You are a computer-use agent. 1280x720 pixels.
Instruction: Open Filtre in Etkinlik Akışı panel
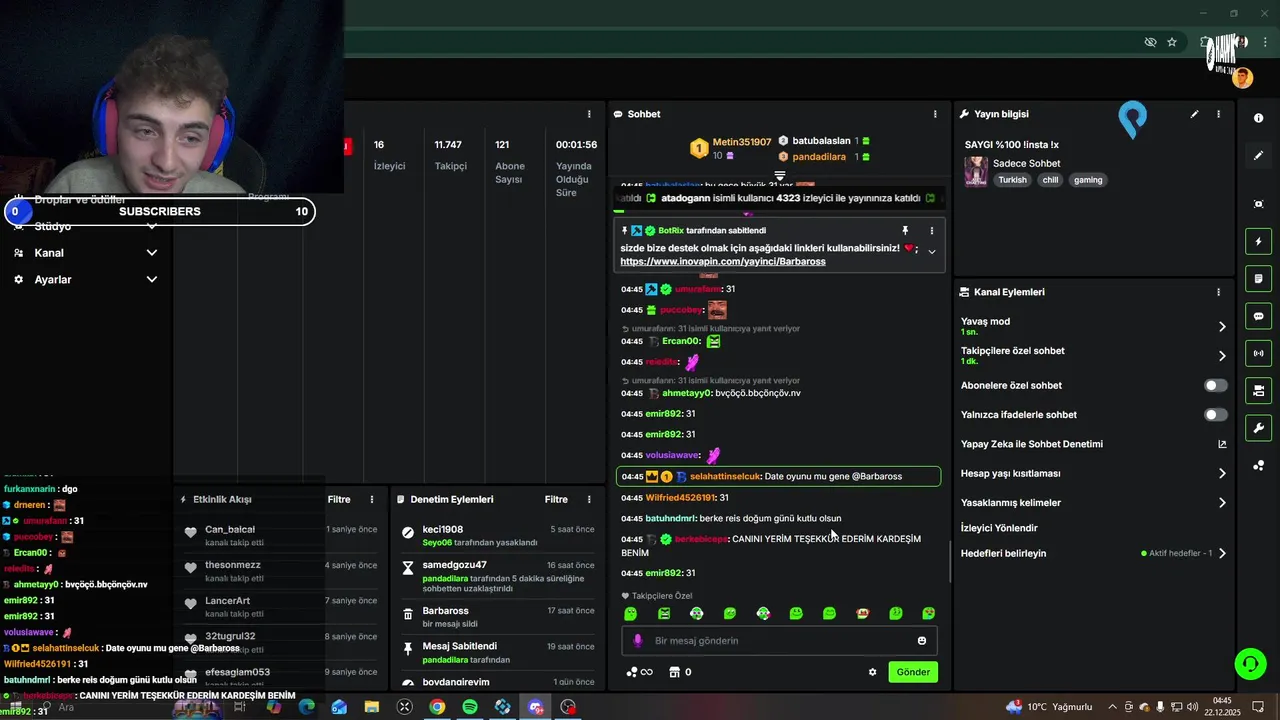[339, 499]
